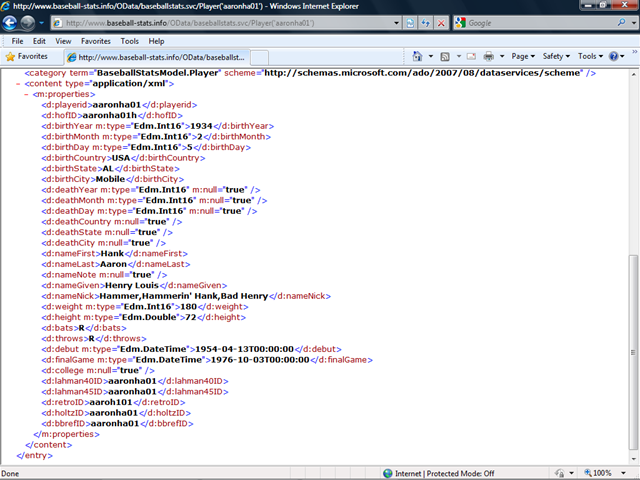Image resolution: width=640 pixels, height=480 pixels.
Task: Expand the Home button dropdown arrow
Action: 431,56
